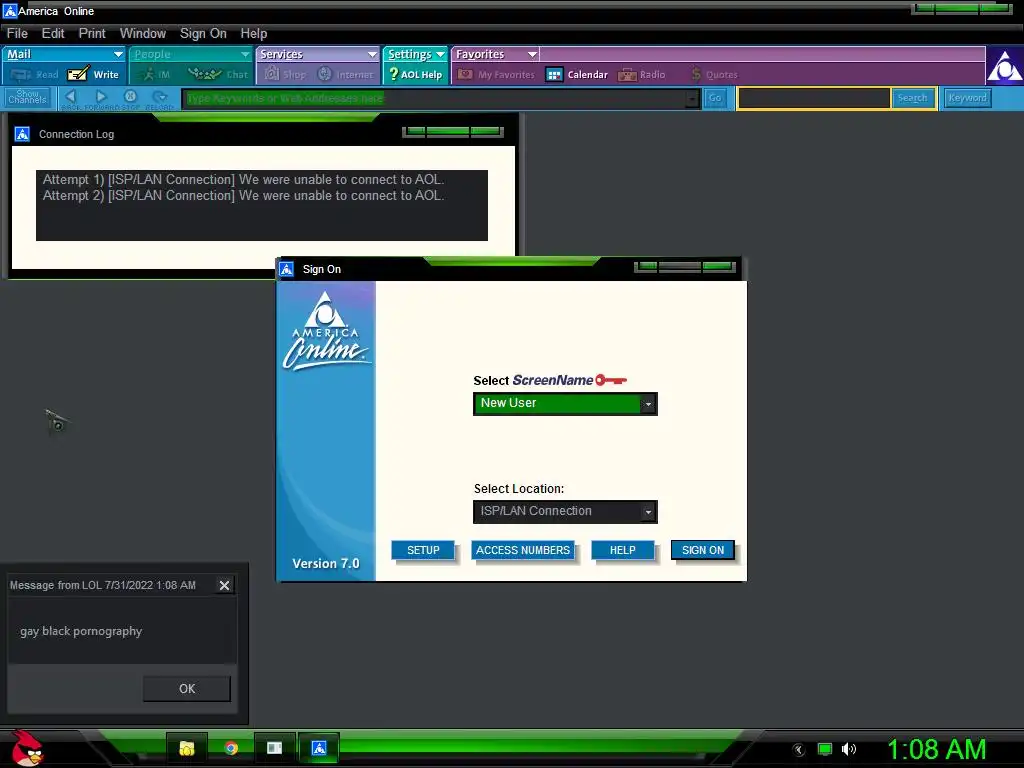
Task: Open the Calendar toolbar icon
Action: pos(577,74)
